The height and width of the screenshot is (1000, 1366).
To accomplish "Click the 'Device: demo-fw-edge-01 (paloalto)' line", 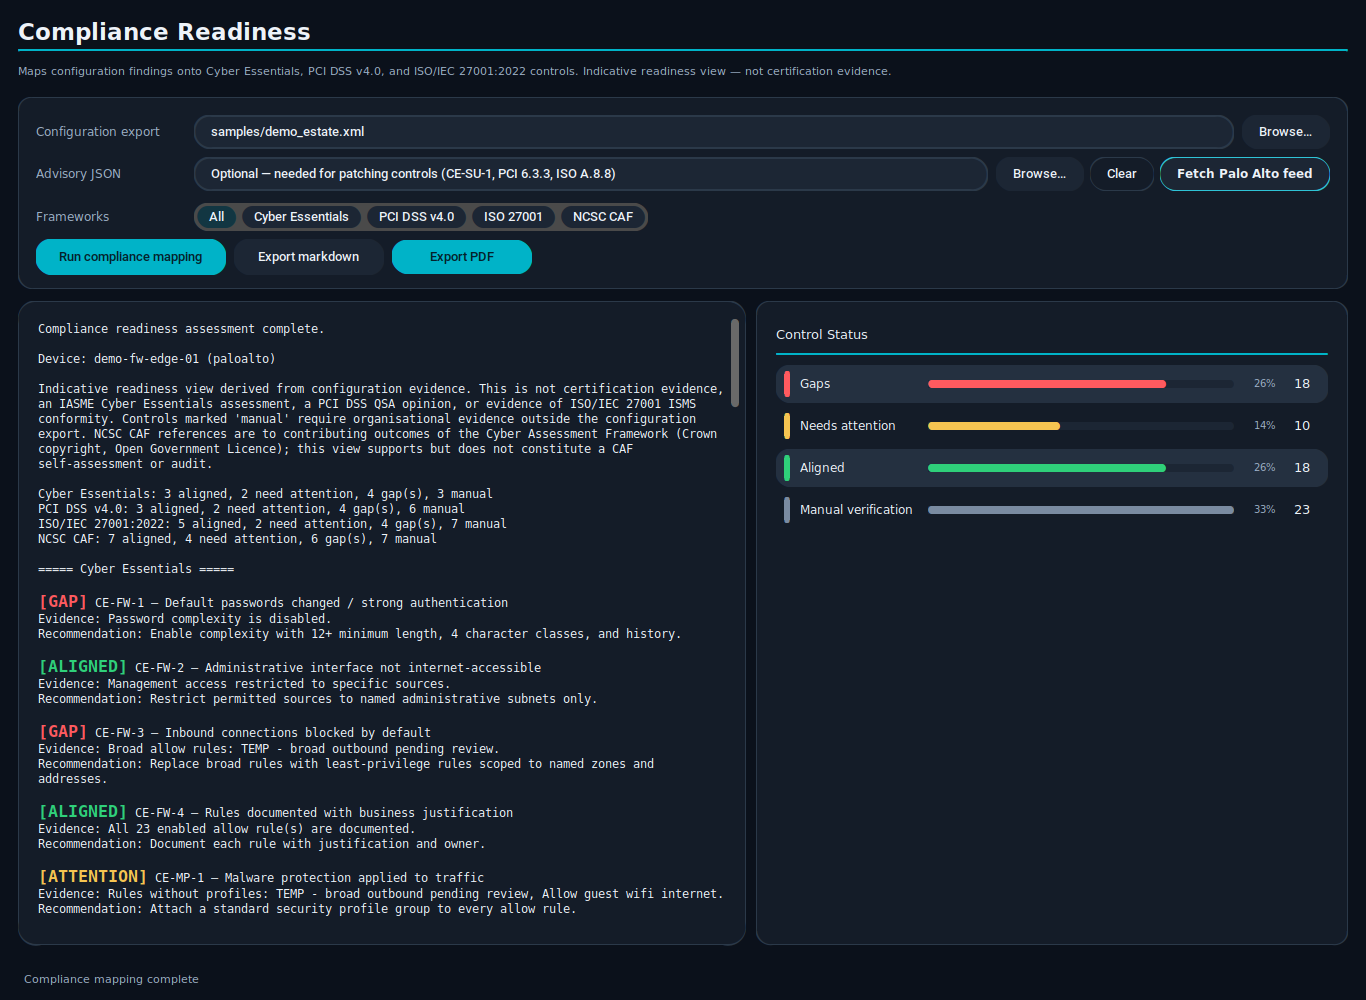I will click(x=157, y=359).
